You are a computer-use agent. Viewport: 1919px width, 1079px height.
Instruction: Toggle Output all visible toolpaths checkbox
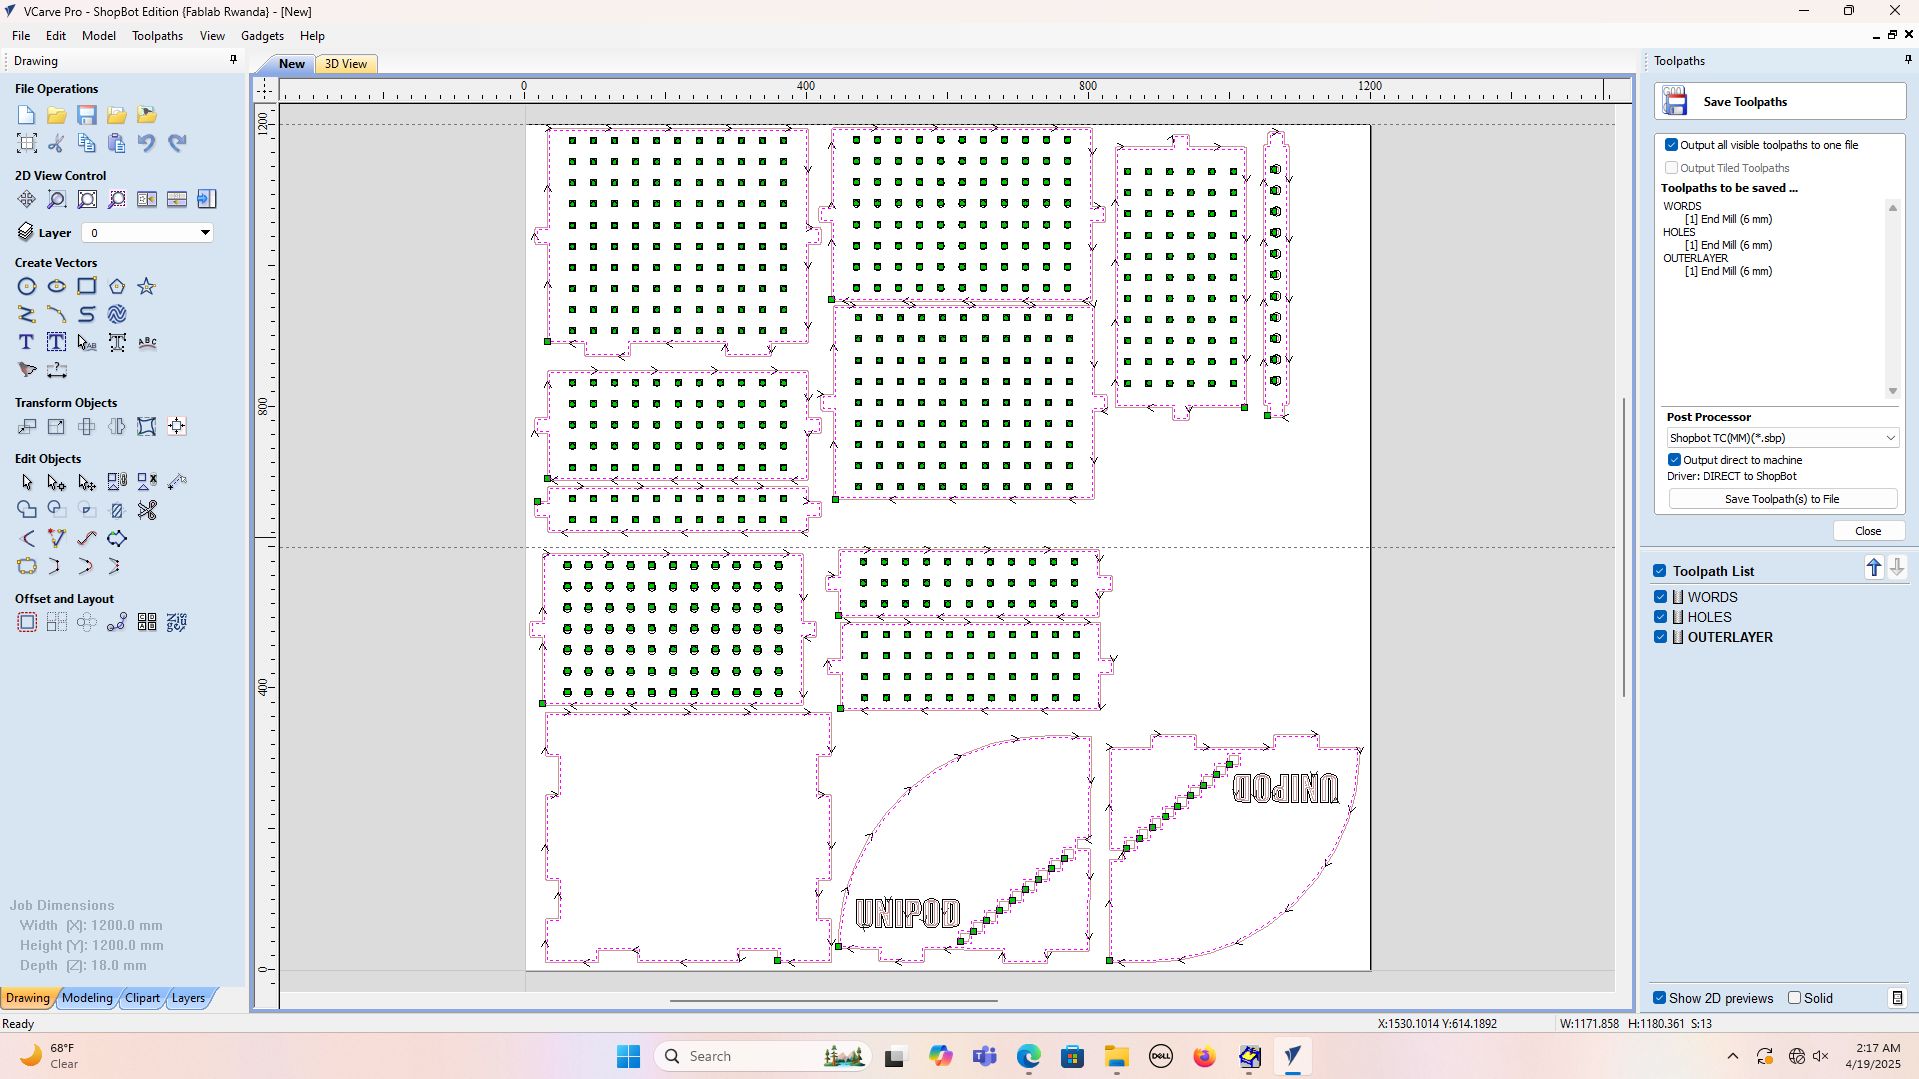[1671, 145]
